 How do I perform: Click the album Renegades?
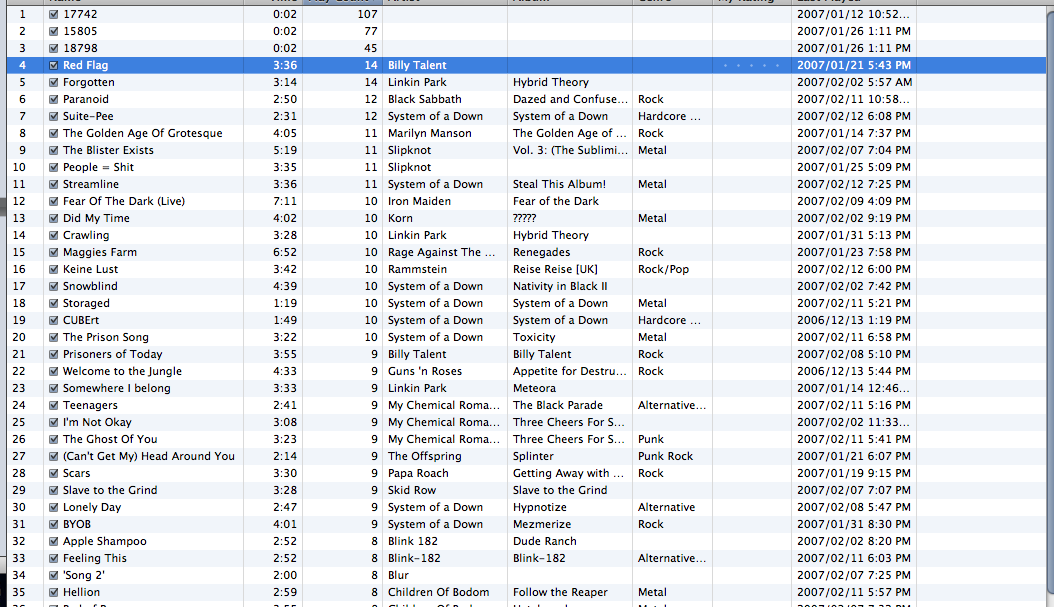click(541, 252)
